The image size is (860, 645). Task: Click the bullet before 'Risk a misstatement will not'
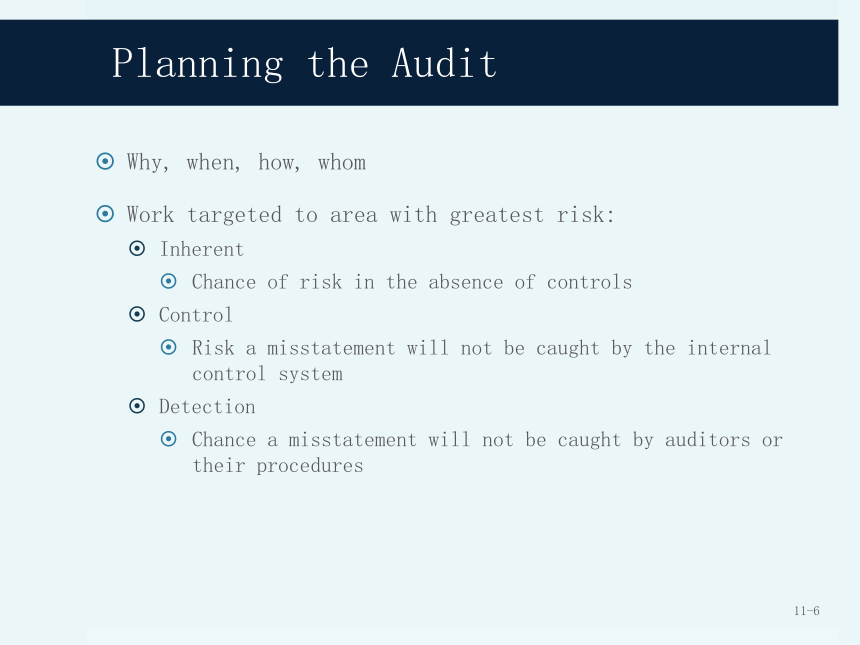coord(168,347)
